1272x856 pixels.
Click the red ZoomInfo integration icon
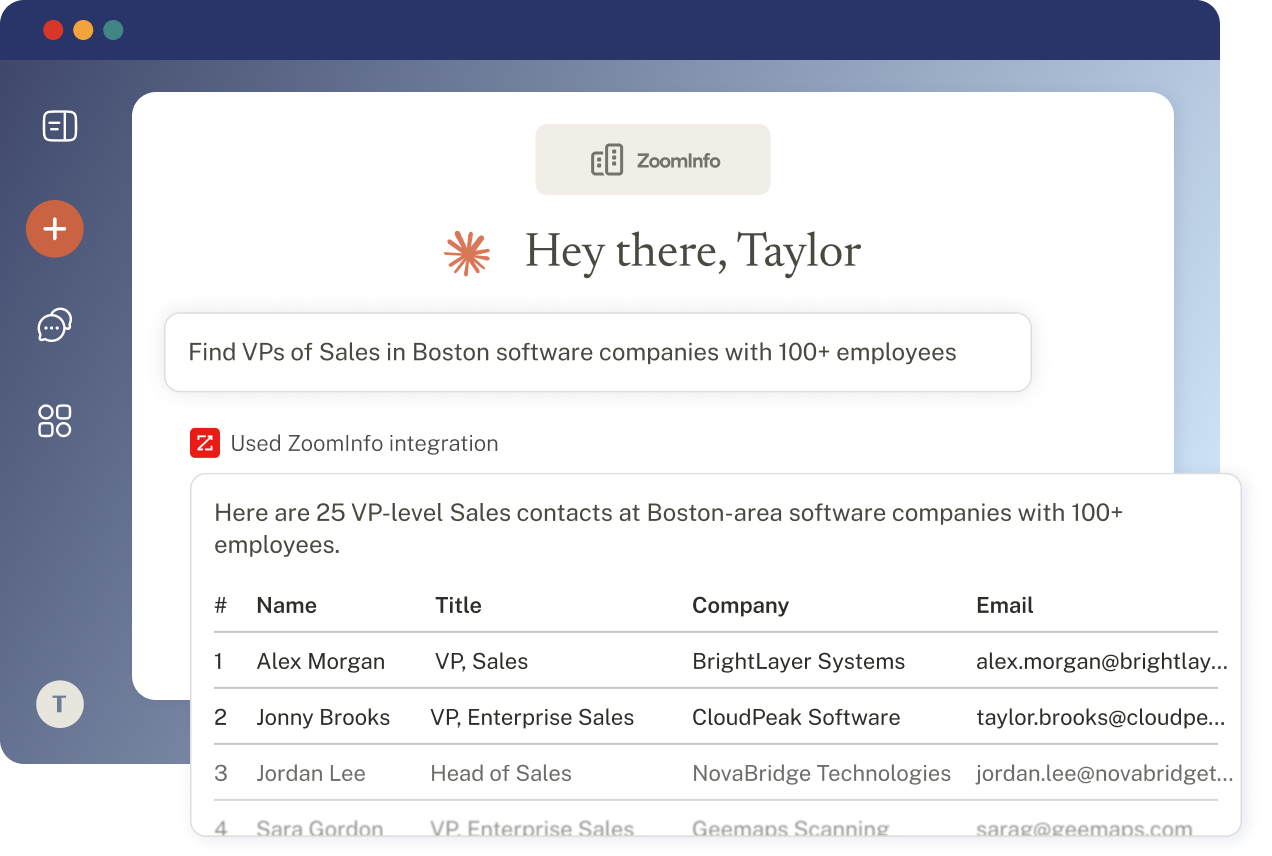pyautogui.click(x=205, y=443)
